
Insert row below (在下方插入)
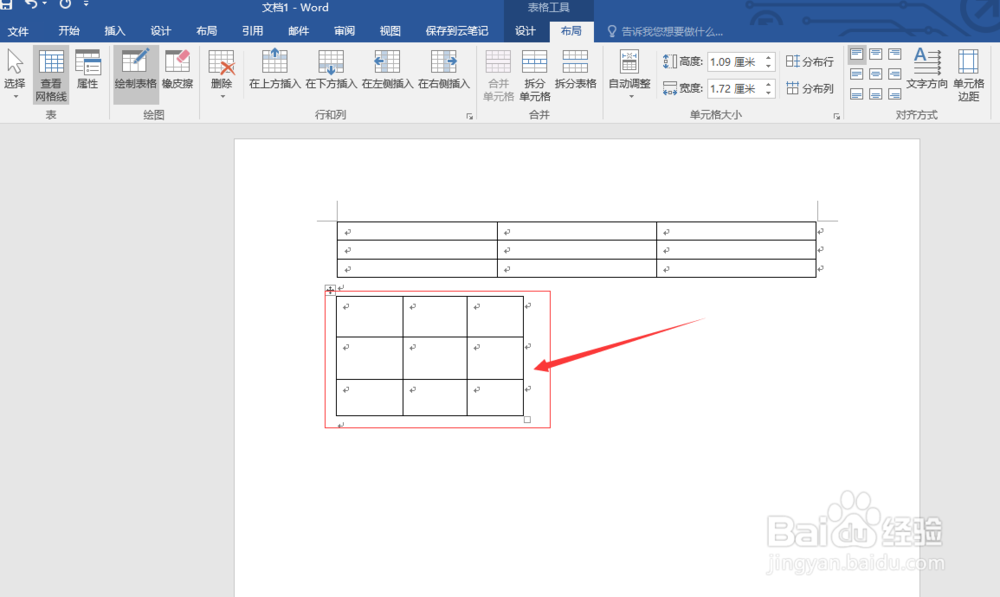331,70
